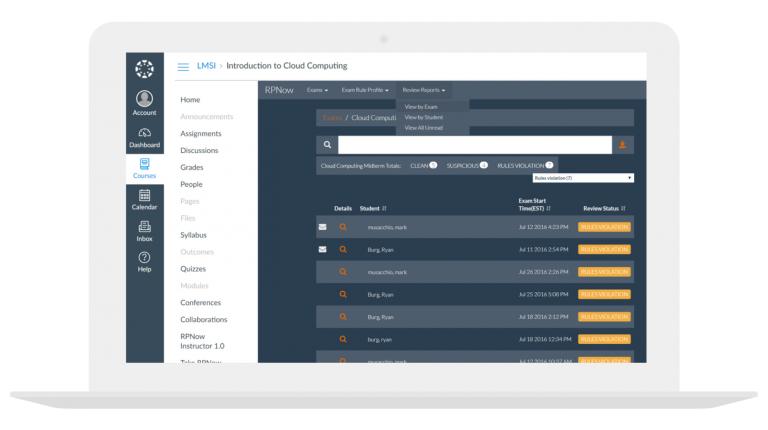Viewport: 768px width, 430px height.
Task: Sort by Student column arrows
Action: [x=384, y=209]
